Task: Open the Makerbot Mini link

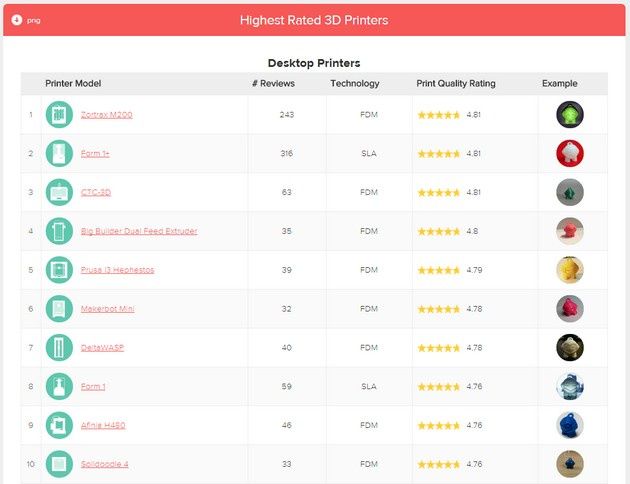Action: pos(107,309)
